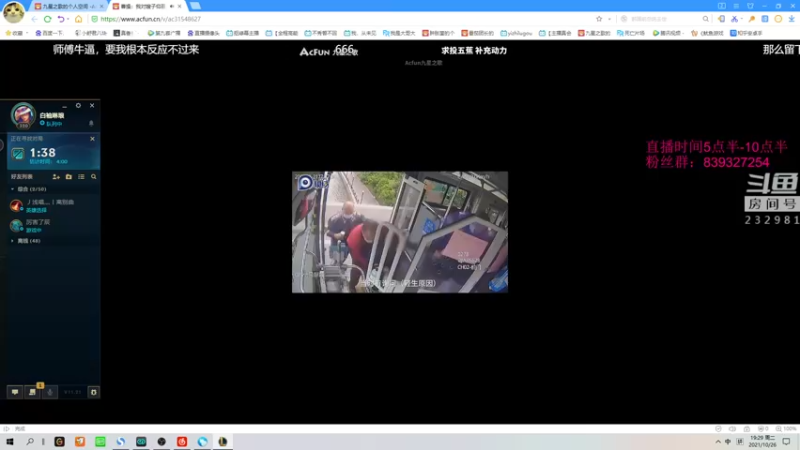Viewport: 800px width, 450px height.
Task: Open the system tray hidden icons arrow
Action: coord(718,442)
